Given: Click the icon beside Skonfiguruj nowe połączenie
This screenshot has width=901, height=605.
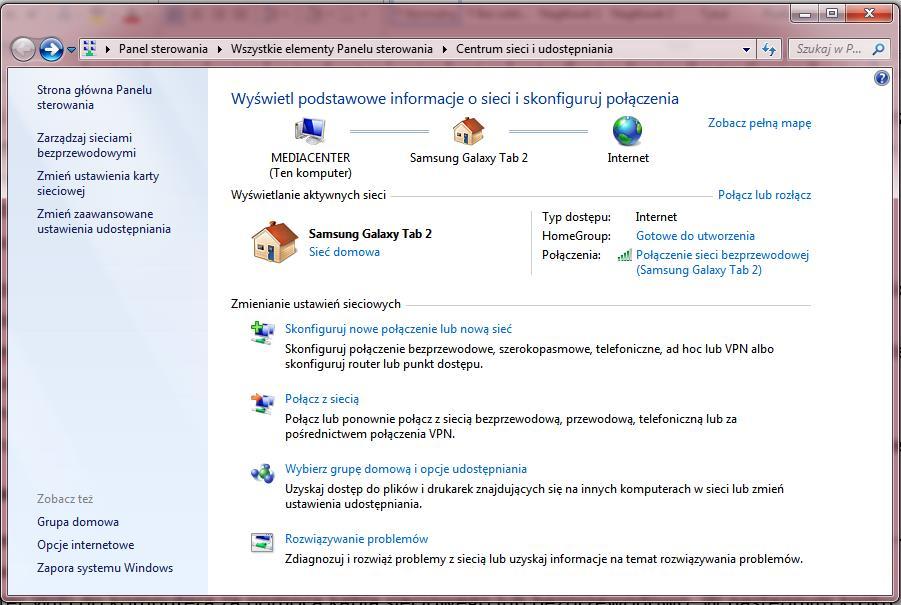Looking at the screenshot, I should tap(263, 333).
